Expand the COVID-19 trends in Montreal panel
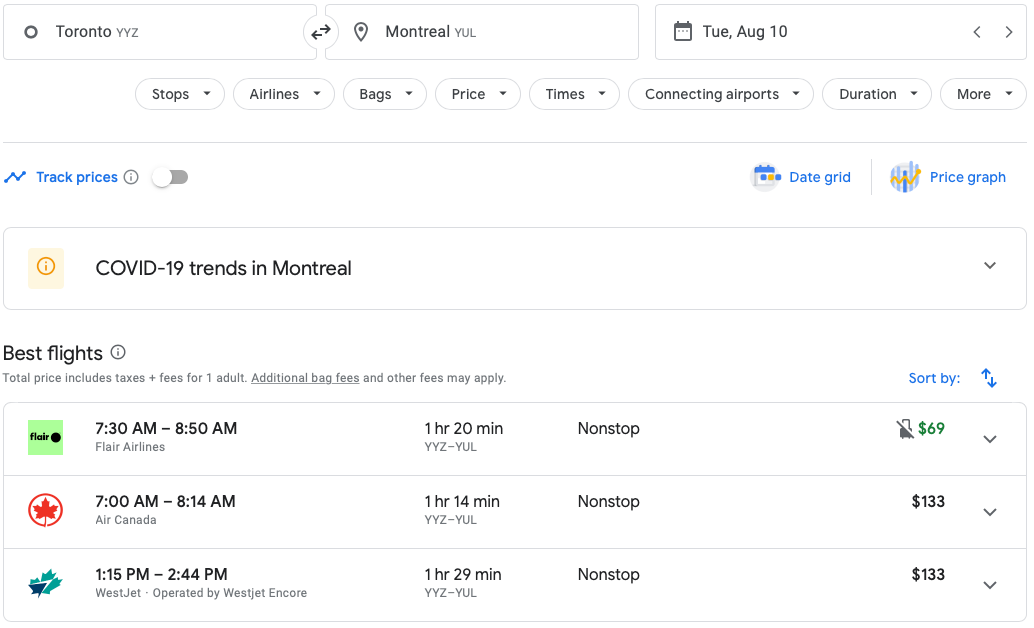This screenshot has height=628, width=1034. (x=989, y=267)
